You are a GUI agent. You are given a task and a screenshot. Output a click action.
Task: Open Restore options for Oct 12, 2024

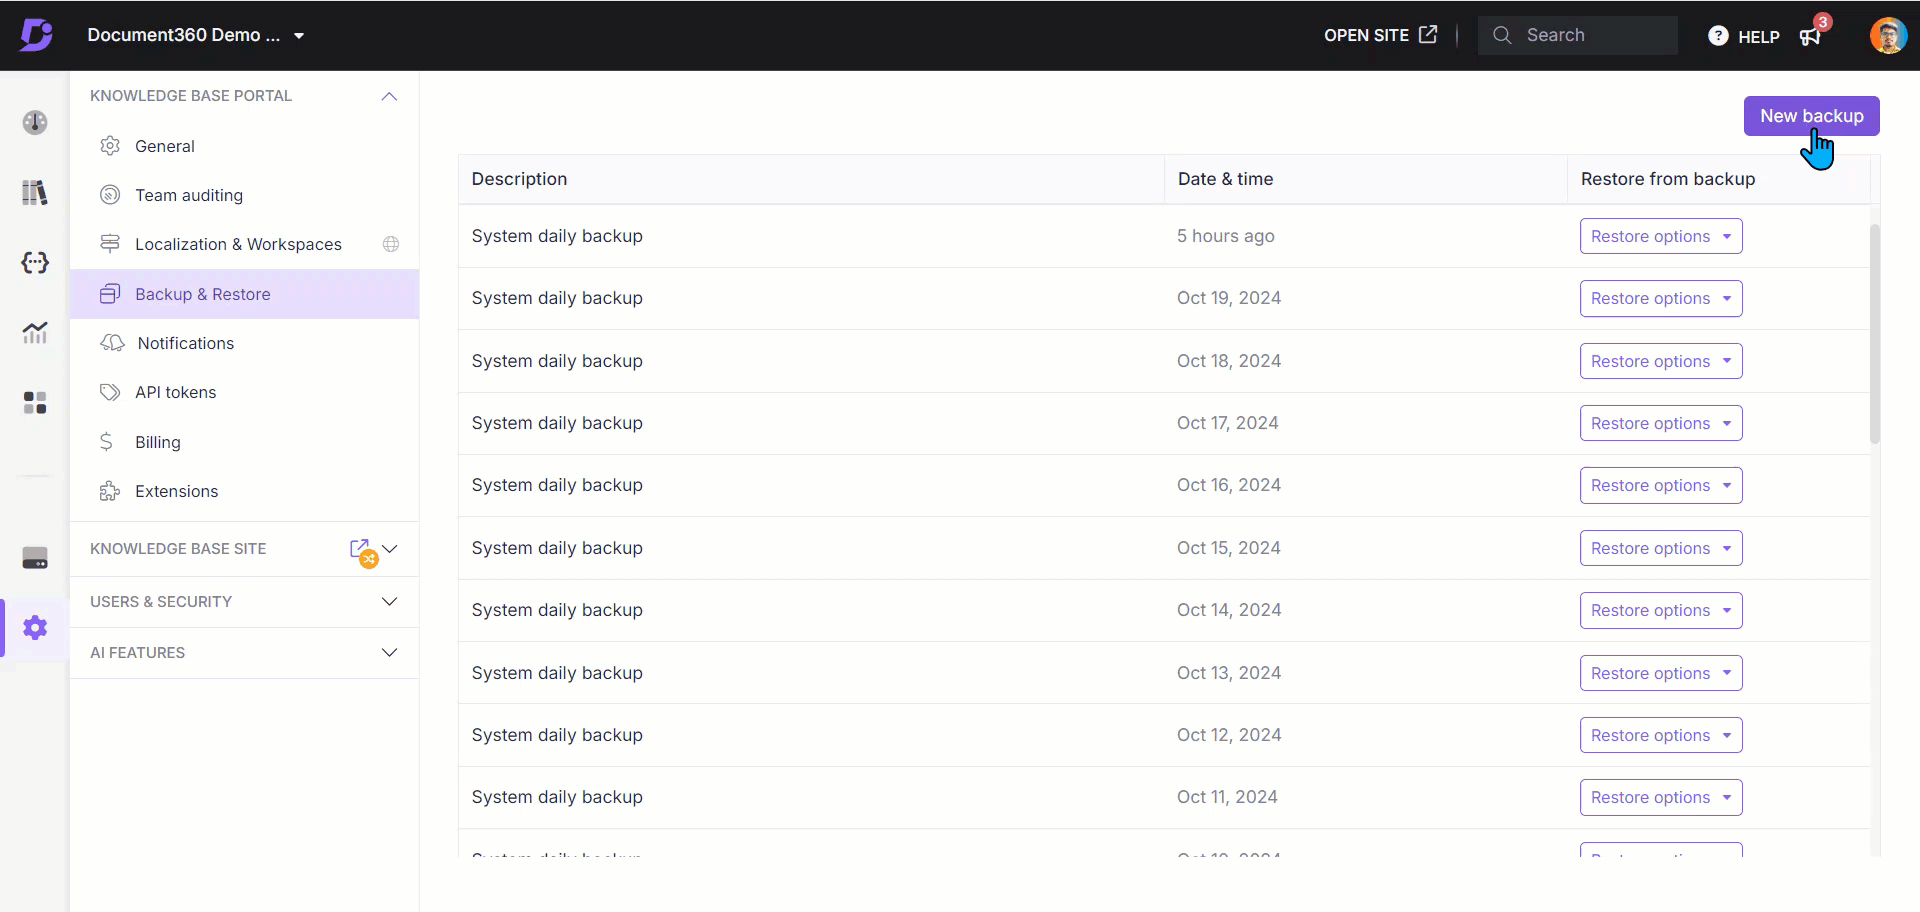click(1661, 735)
